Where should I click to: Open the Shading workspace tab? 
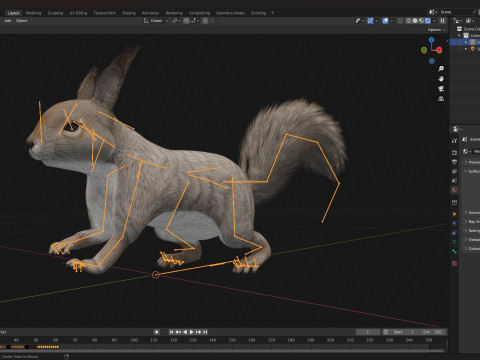[x=129, y=13]
